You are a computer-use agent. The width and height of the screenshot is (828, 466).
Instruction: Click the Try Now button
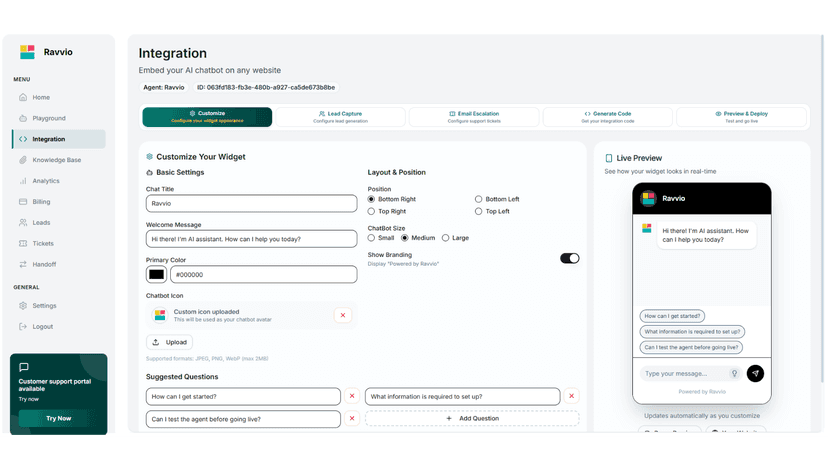coord(58,418)
